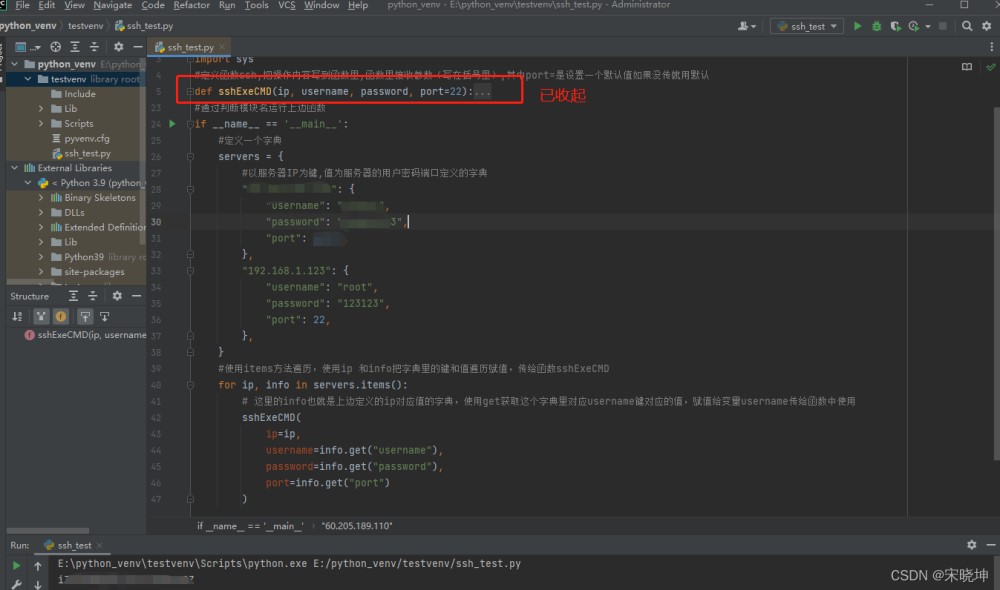Screen dimensions: 1000x590
Task: Toggle show fields icon in Structure panel
Action: [x=61, y=316]
